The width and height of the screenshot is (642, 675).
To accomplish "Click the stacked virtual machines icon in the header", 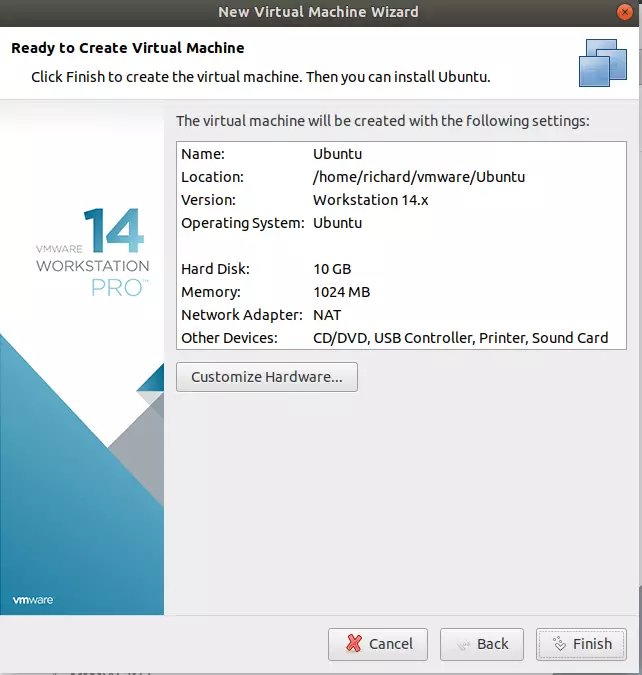I will coord(602,63).
